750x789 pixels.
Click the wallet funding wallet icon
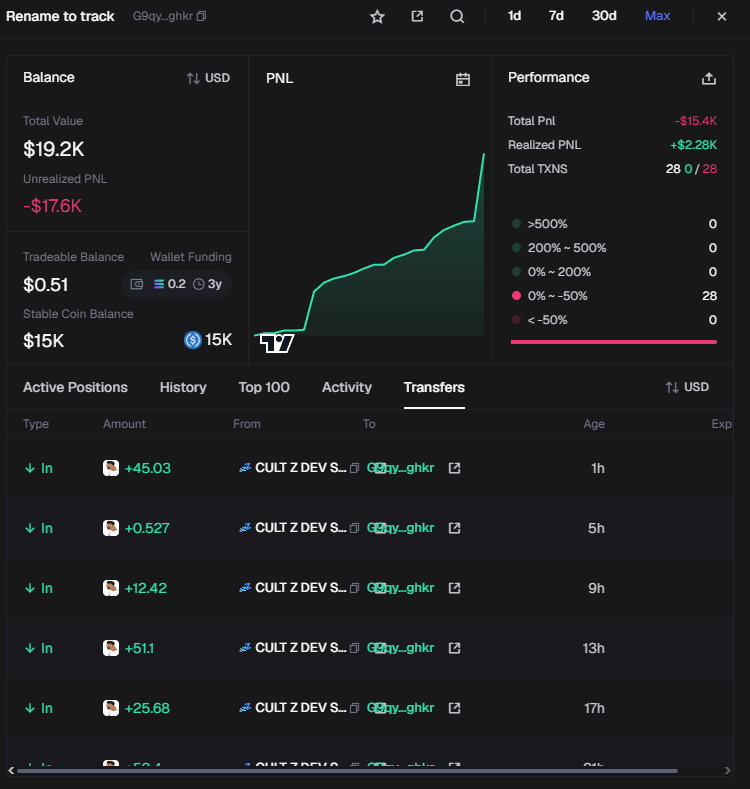pos(137,284)
